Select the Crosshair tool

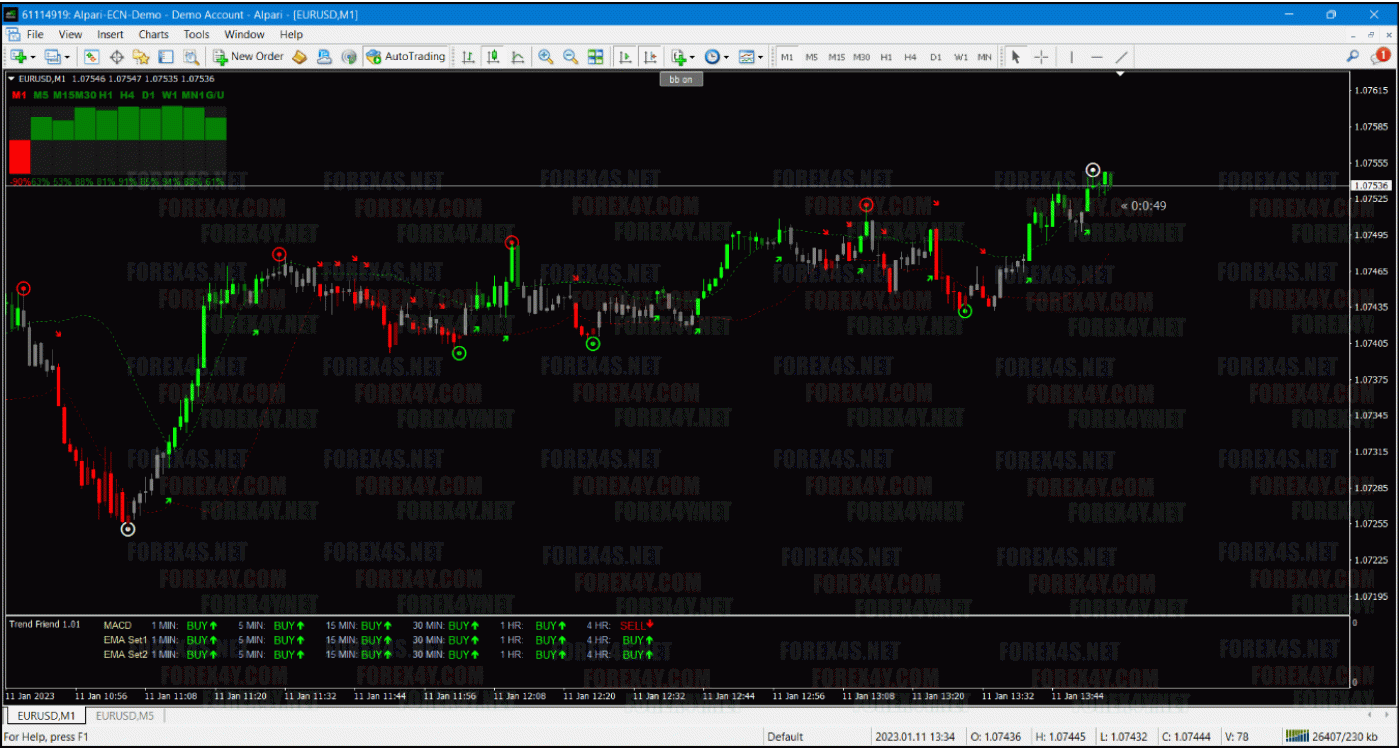(x=1042, y=57)
